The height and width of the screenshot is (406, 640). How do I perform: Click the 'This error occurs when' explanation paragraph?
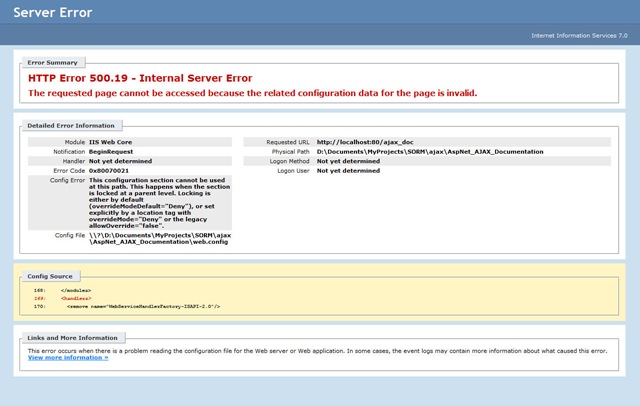point(317,351)
